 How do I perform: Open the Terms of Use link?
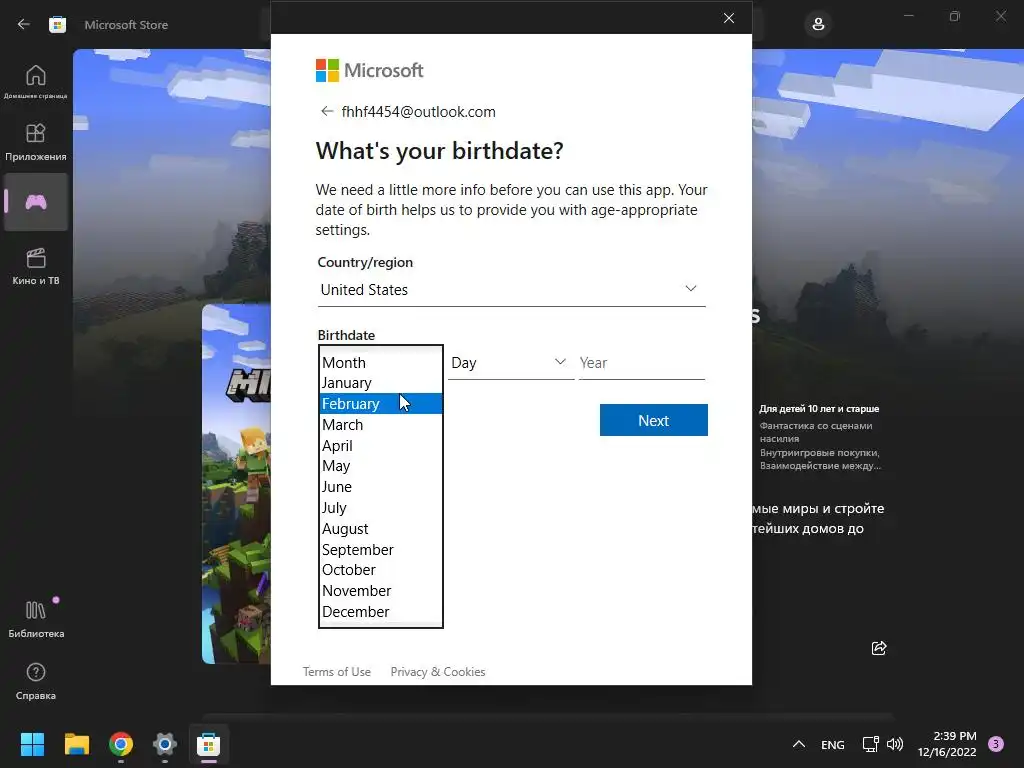[336, 671]
